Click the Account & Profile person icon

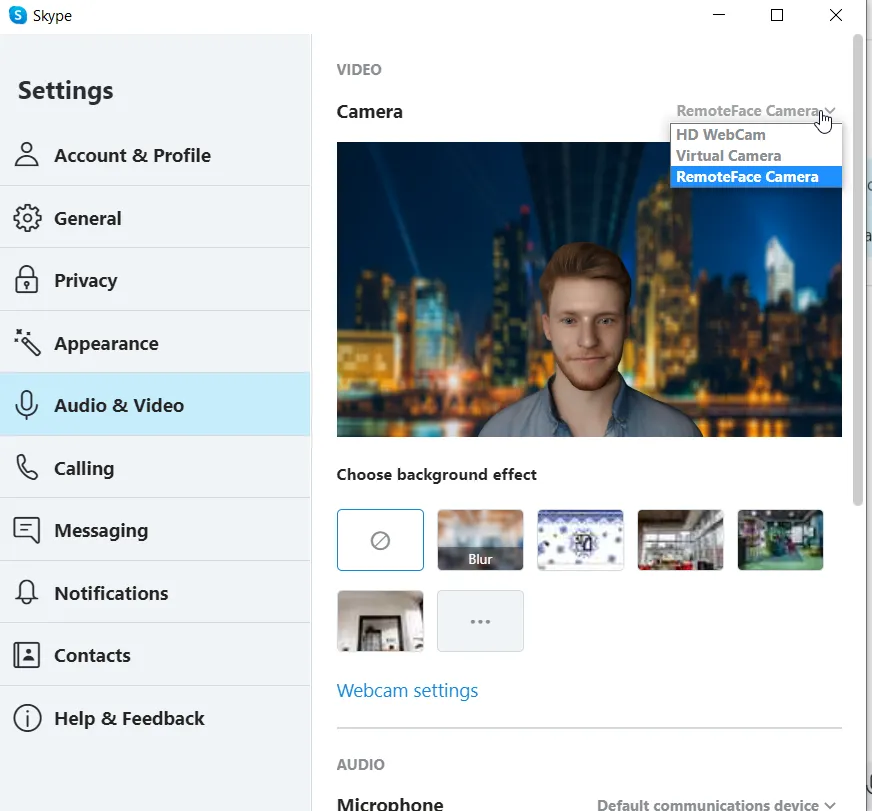point(27,155)
